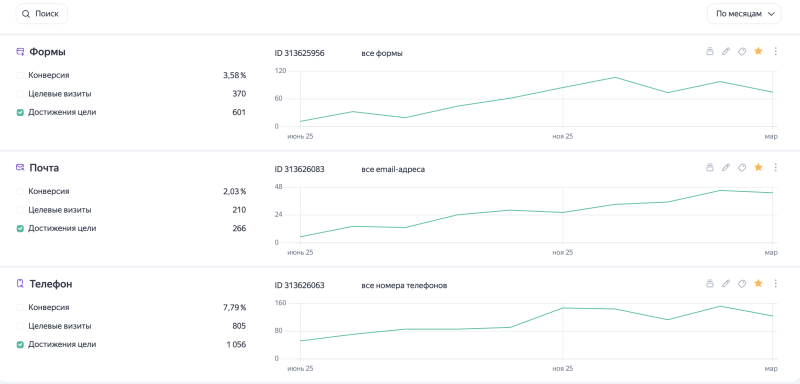Click the tag icon for Формы goal
800x384 pixels.
point(742,51)
